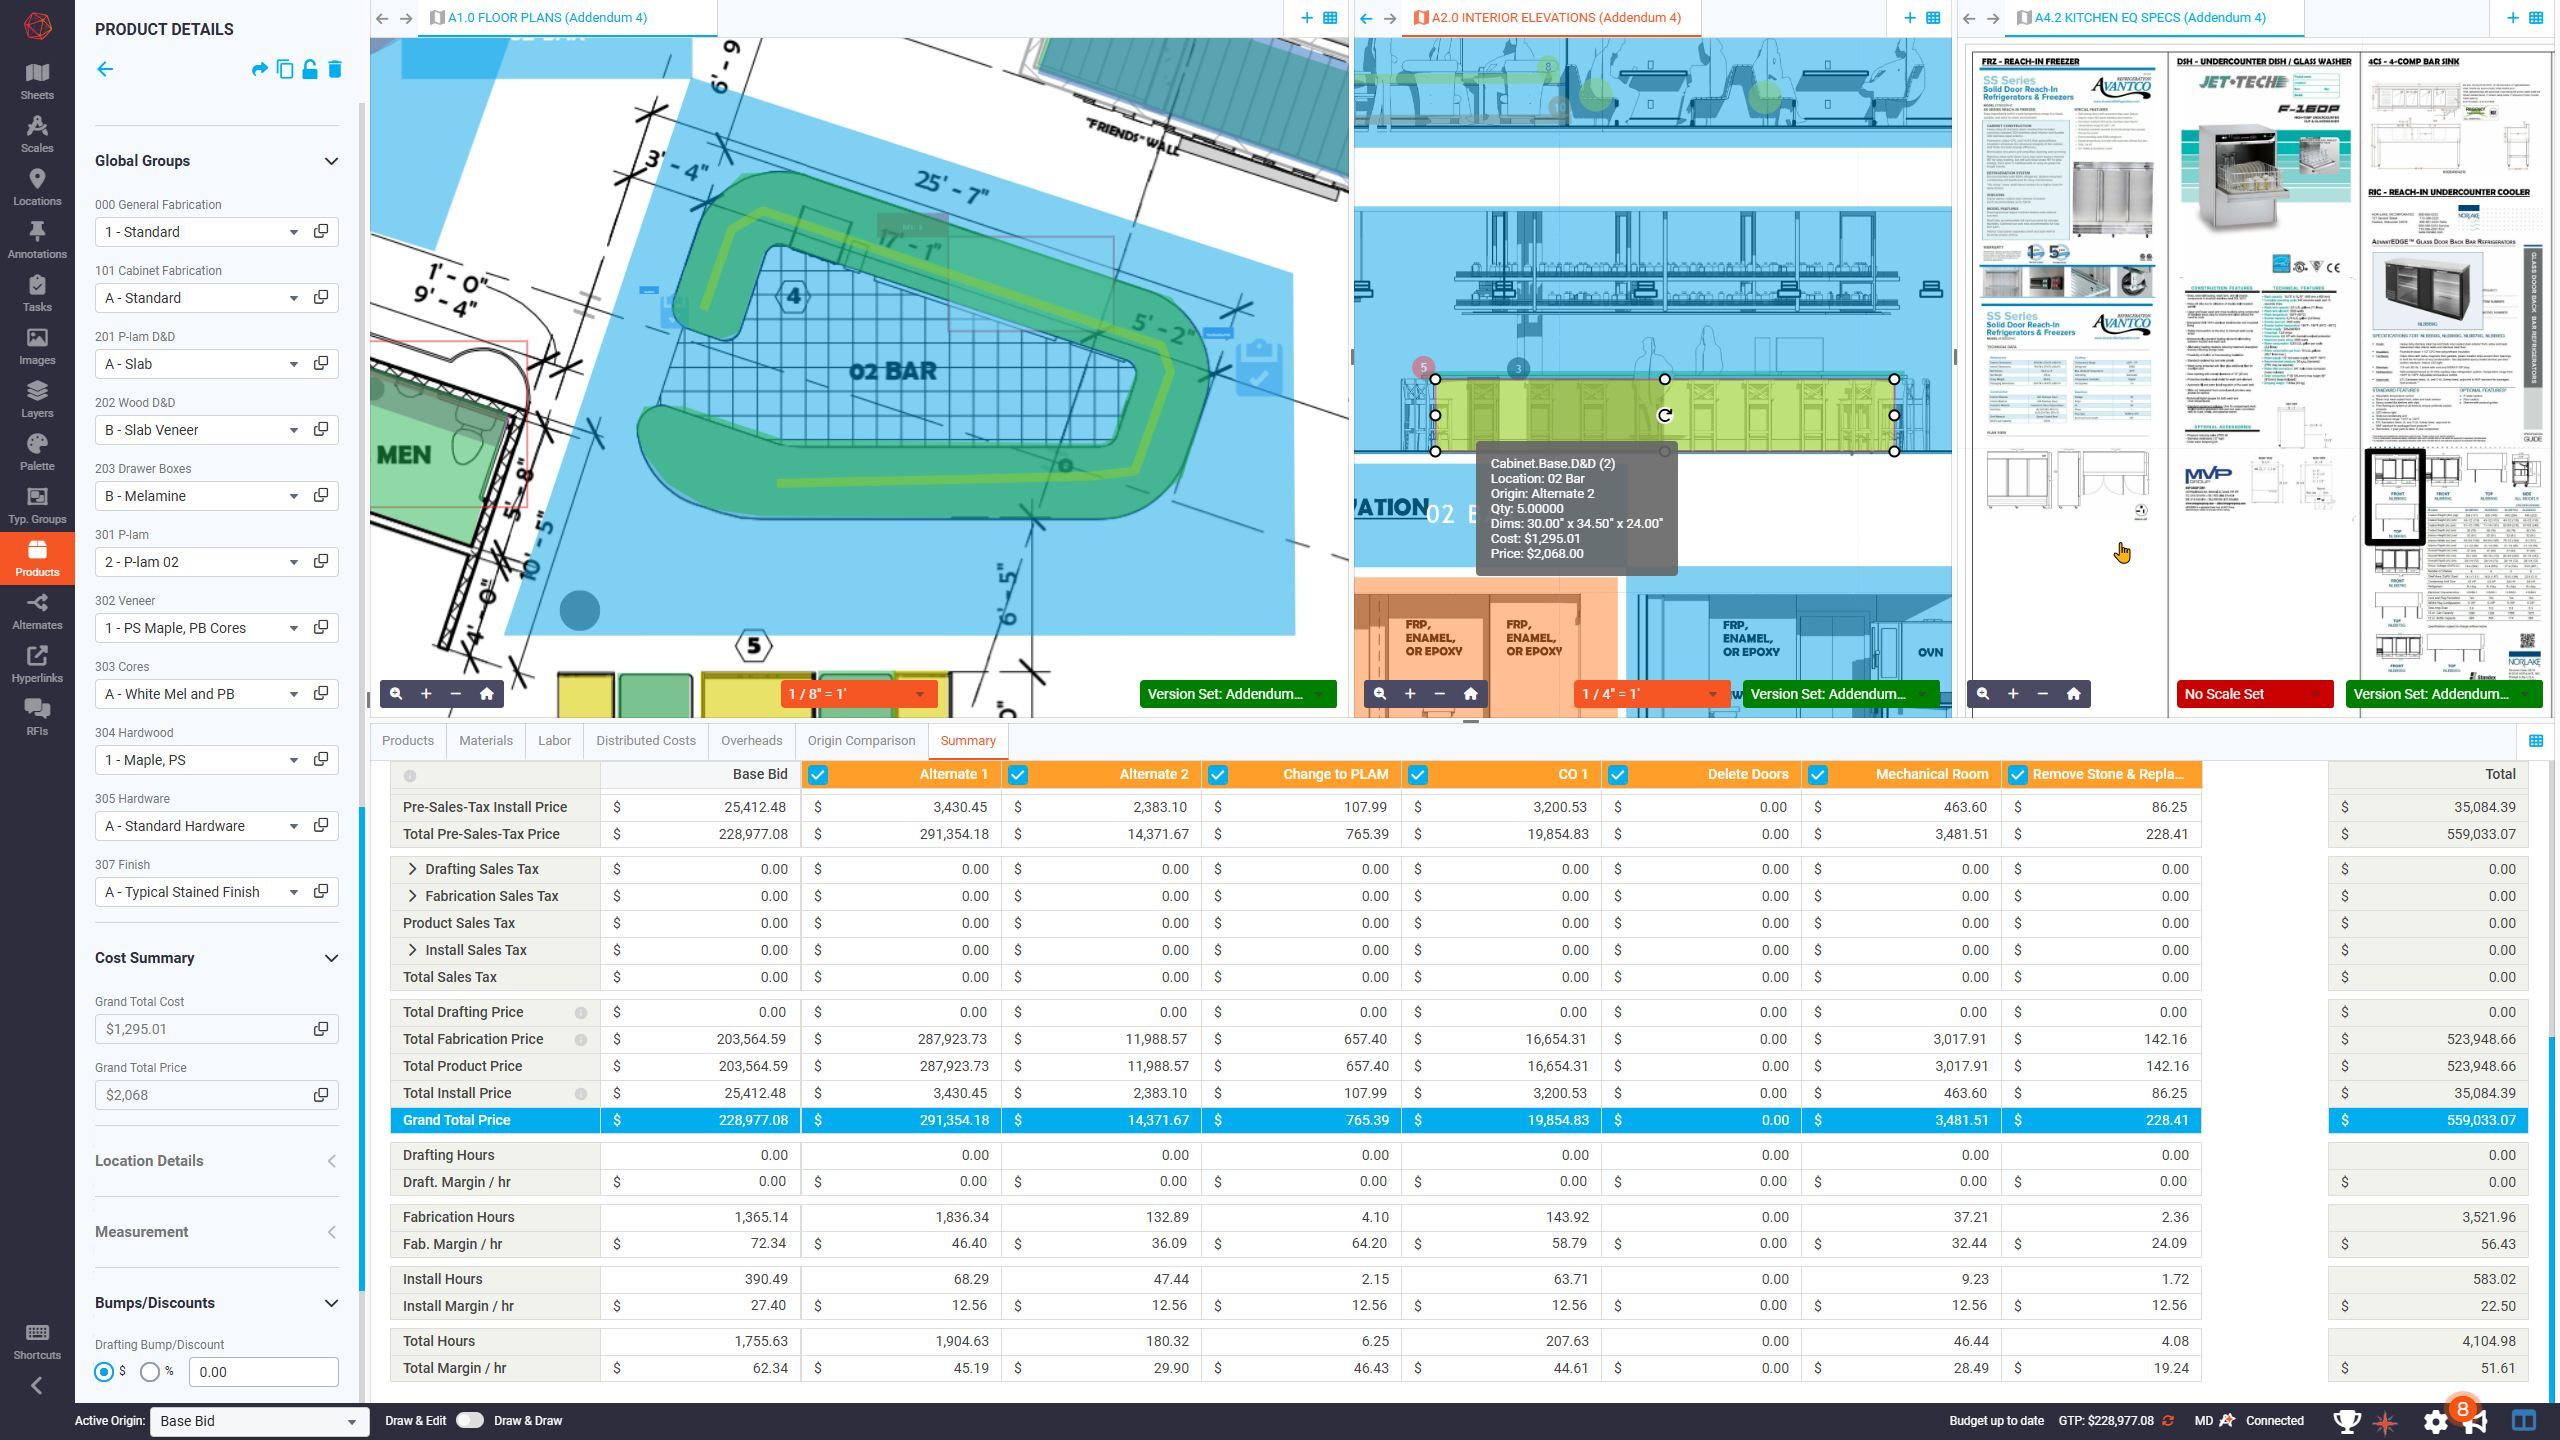This screenshot has width=2560, height=1440.
Task: Copy Grand Total Cost value
Action: click(x=321, y=1029)
